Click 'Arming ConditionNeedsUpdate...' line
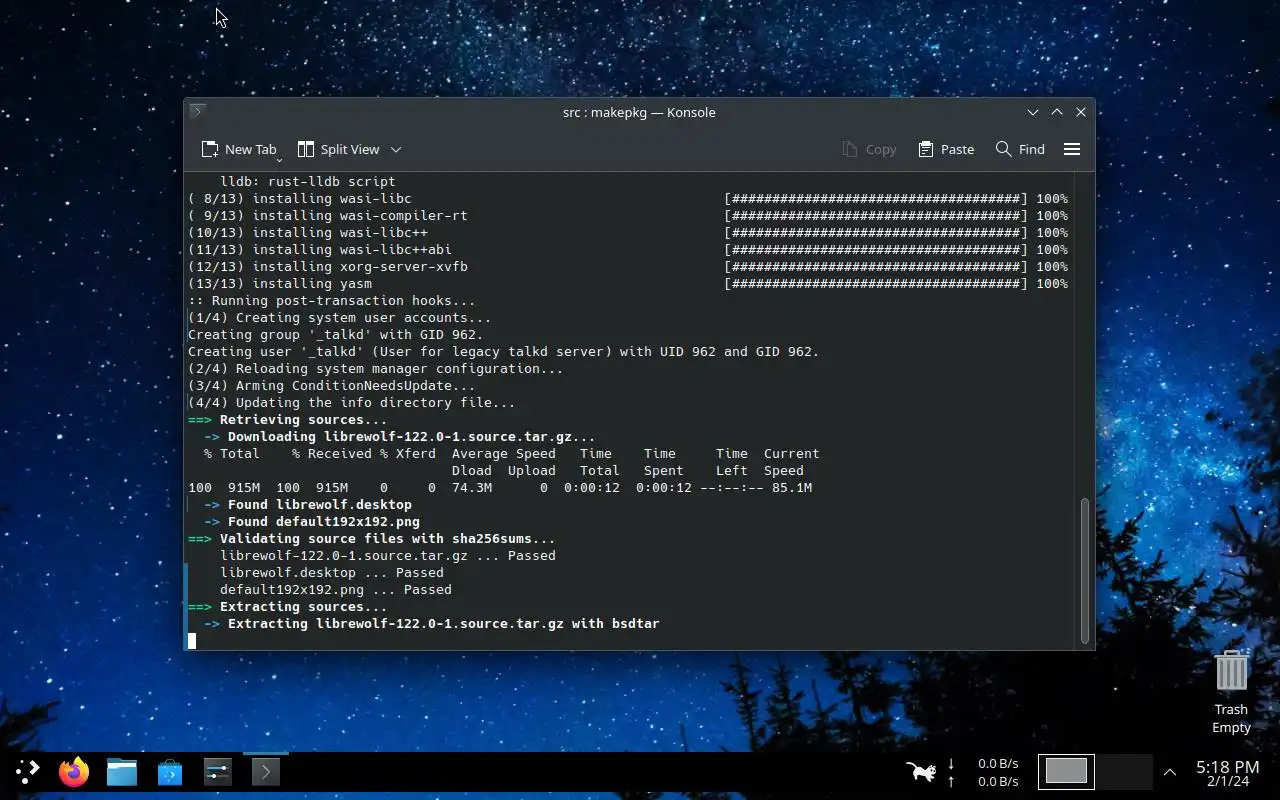 pyautogui.click(x=331, y=386)
